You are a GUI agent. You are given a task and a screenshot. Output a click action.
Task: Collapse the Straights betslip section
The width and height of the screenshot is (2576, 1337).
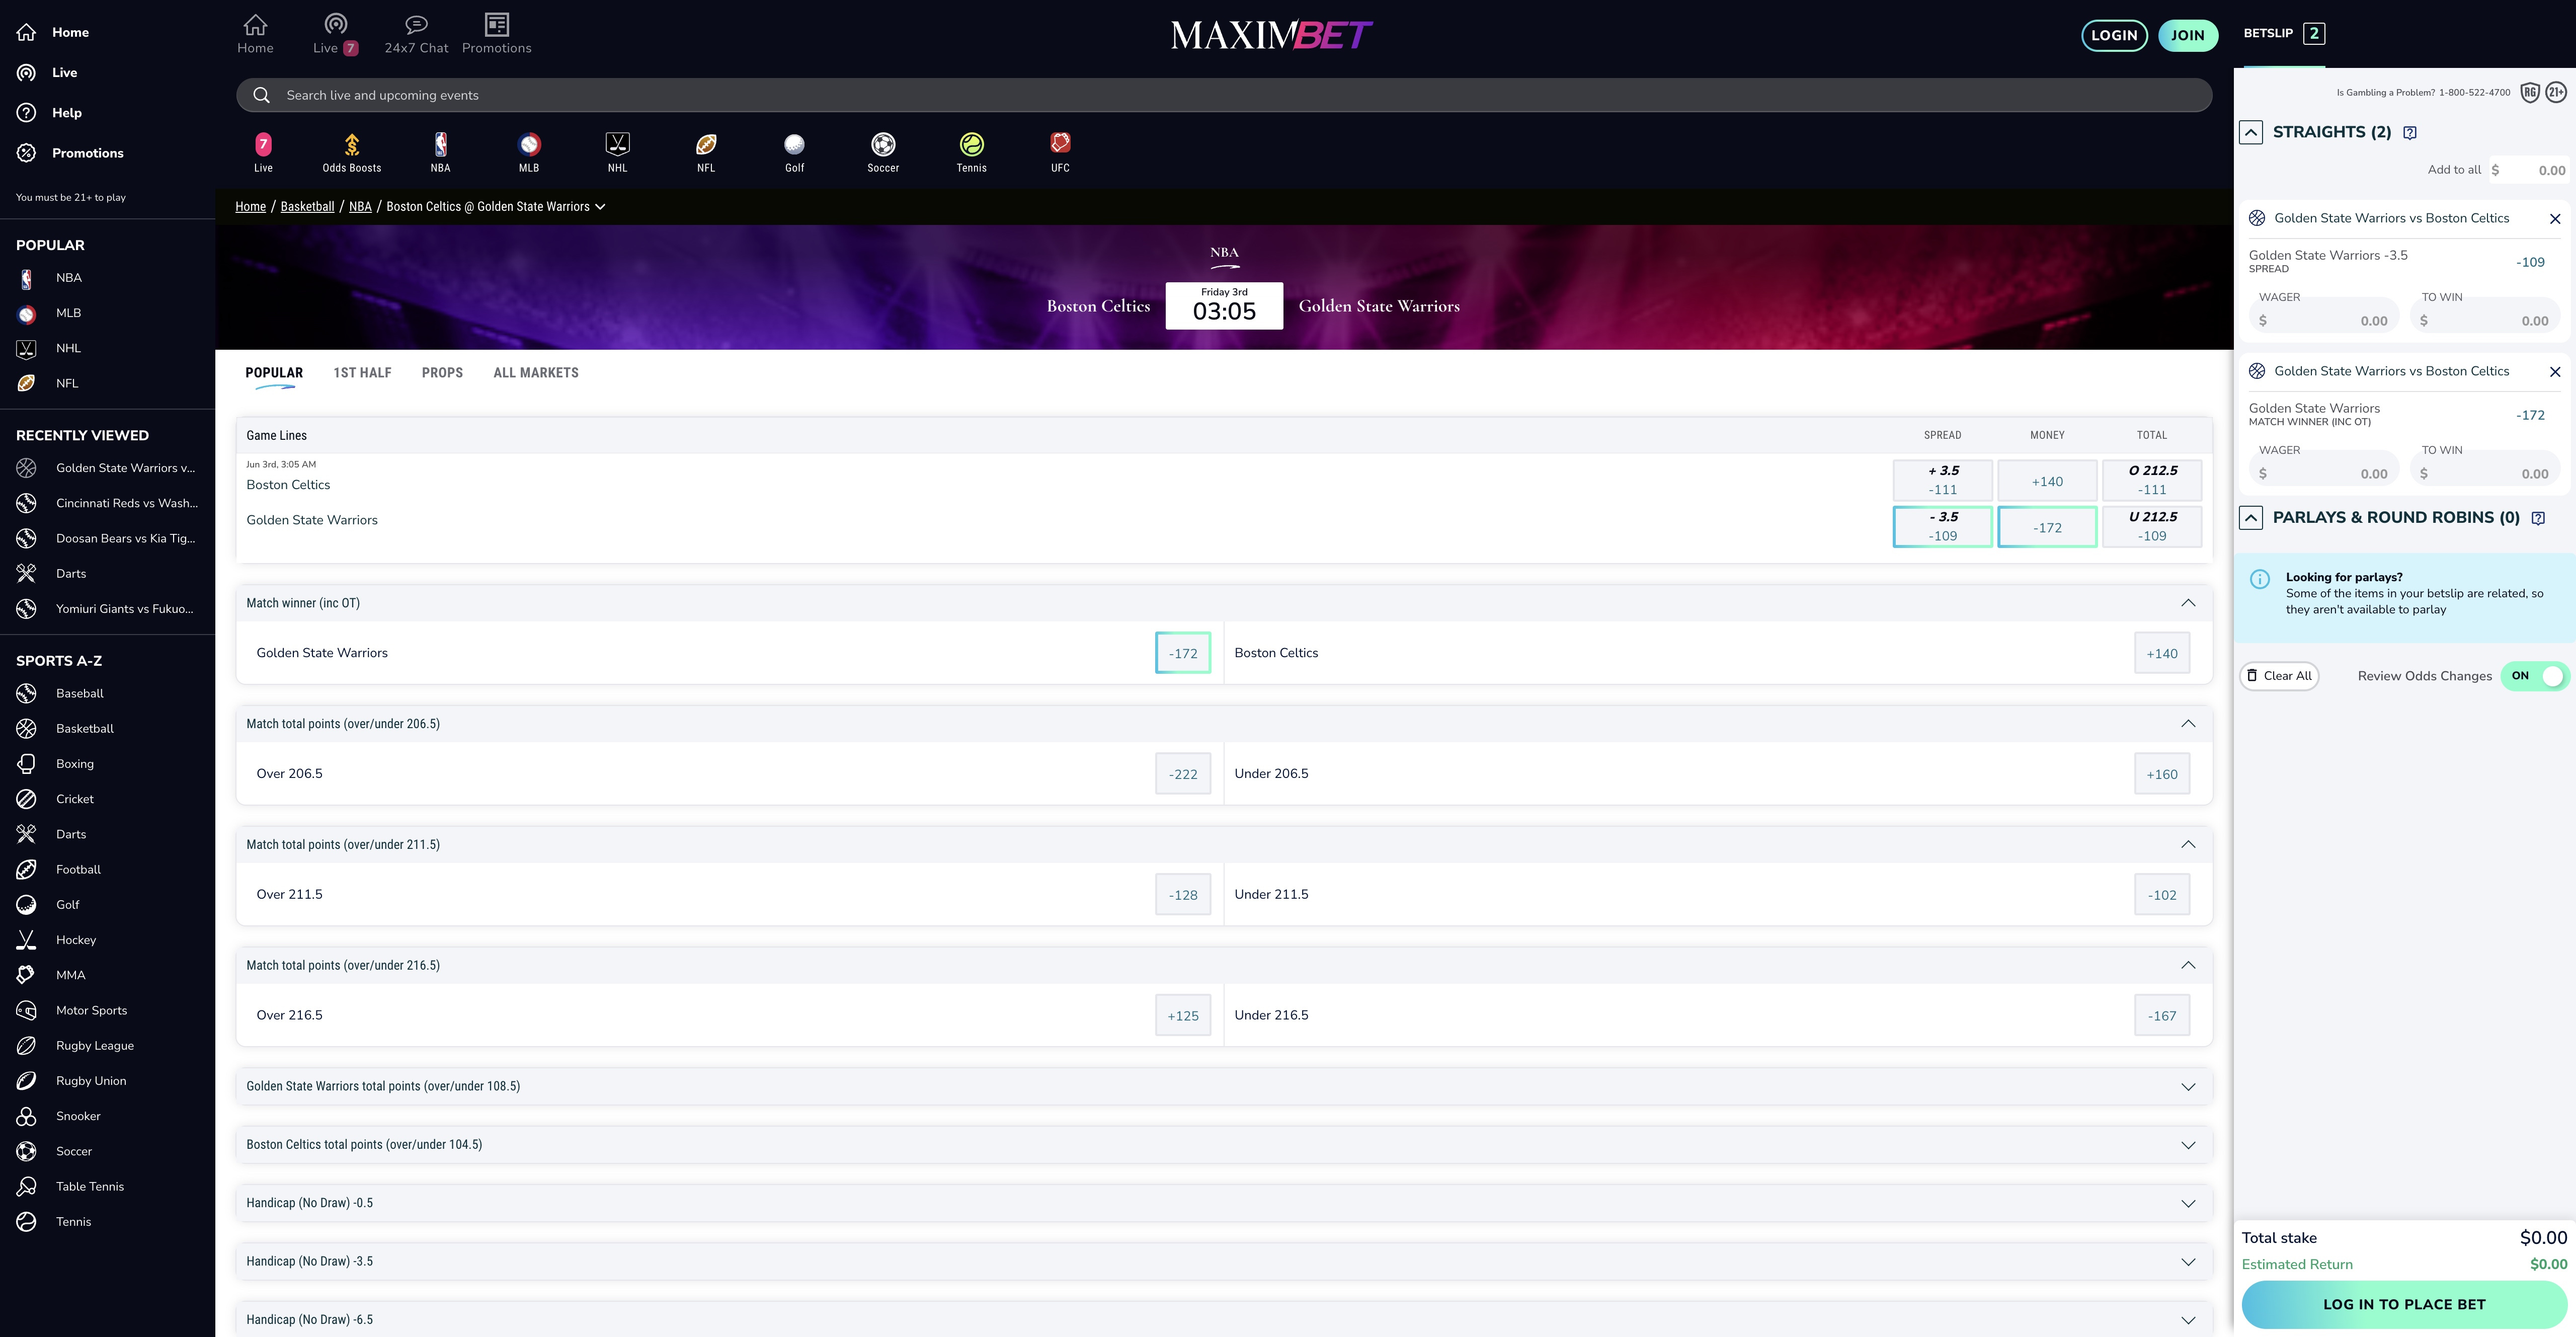click(2251, 132)
